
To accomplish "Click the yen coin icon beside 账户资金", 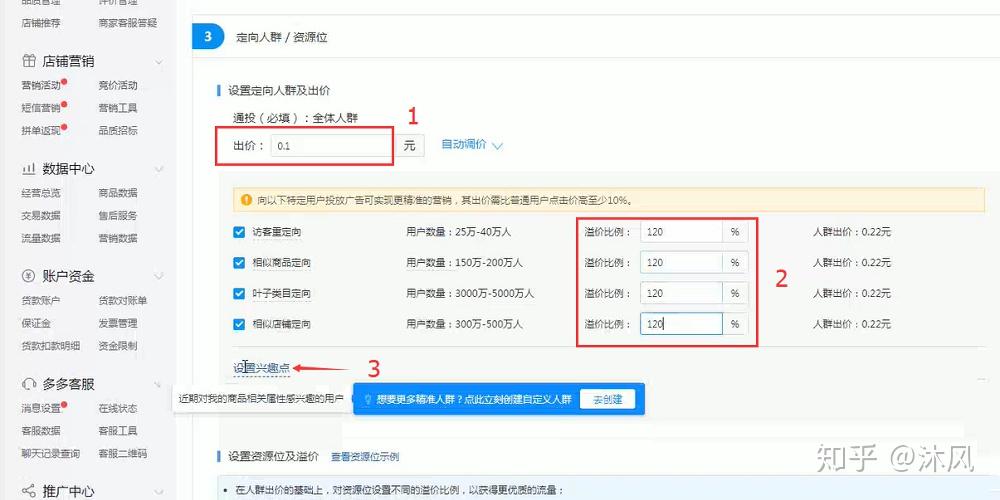I will (29, 276).
